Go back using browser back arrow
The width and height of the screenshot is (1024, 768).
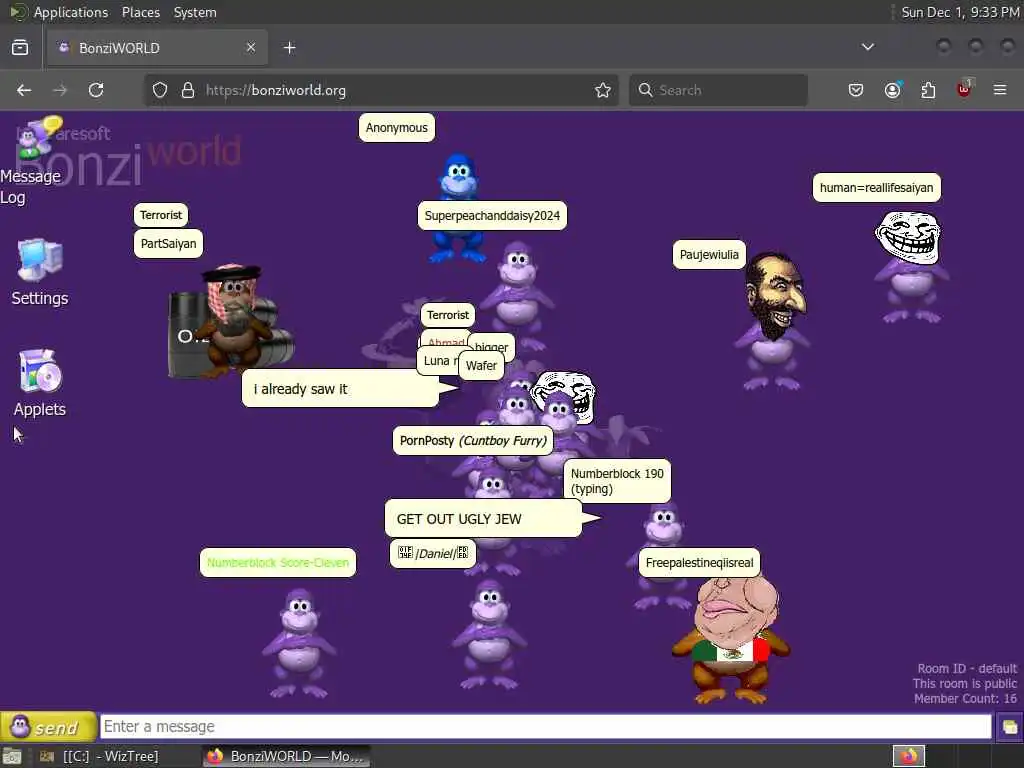tap(24, 90)
